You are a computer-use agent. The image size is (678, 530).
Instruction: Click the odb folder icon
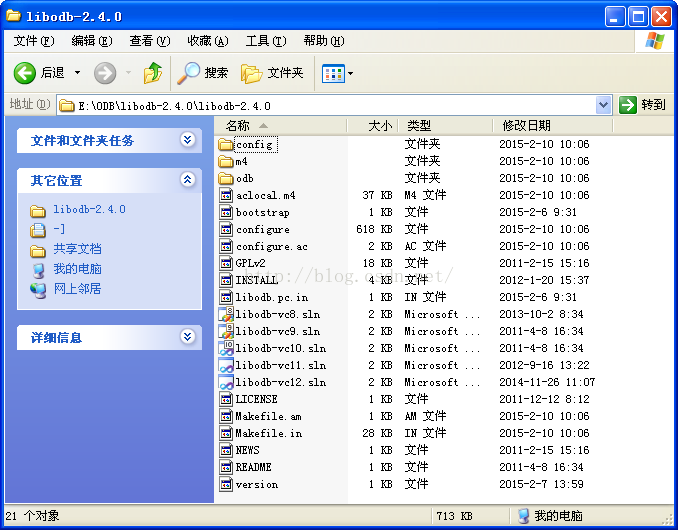(226, 178)
